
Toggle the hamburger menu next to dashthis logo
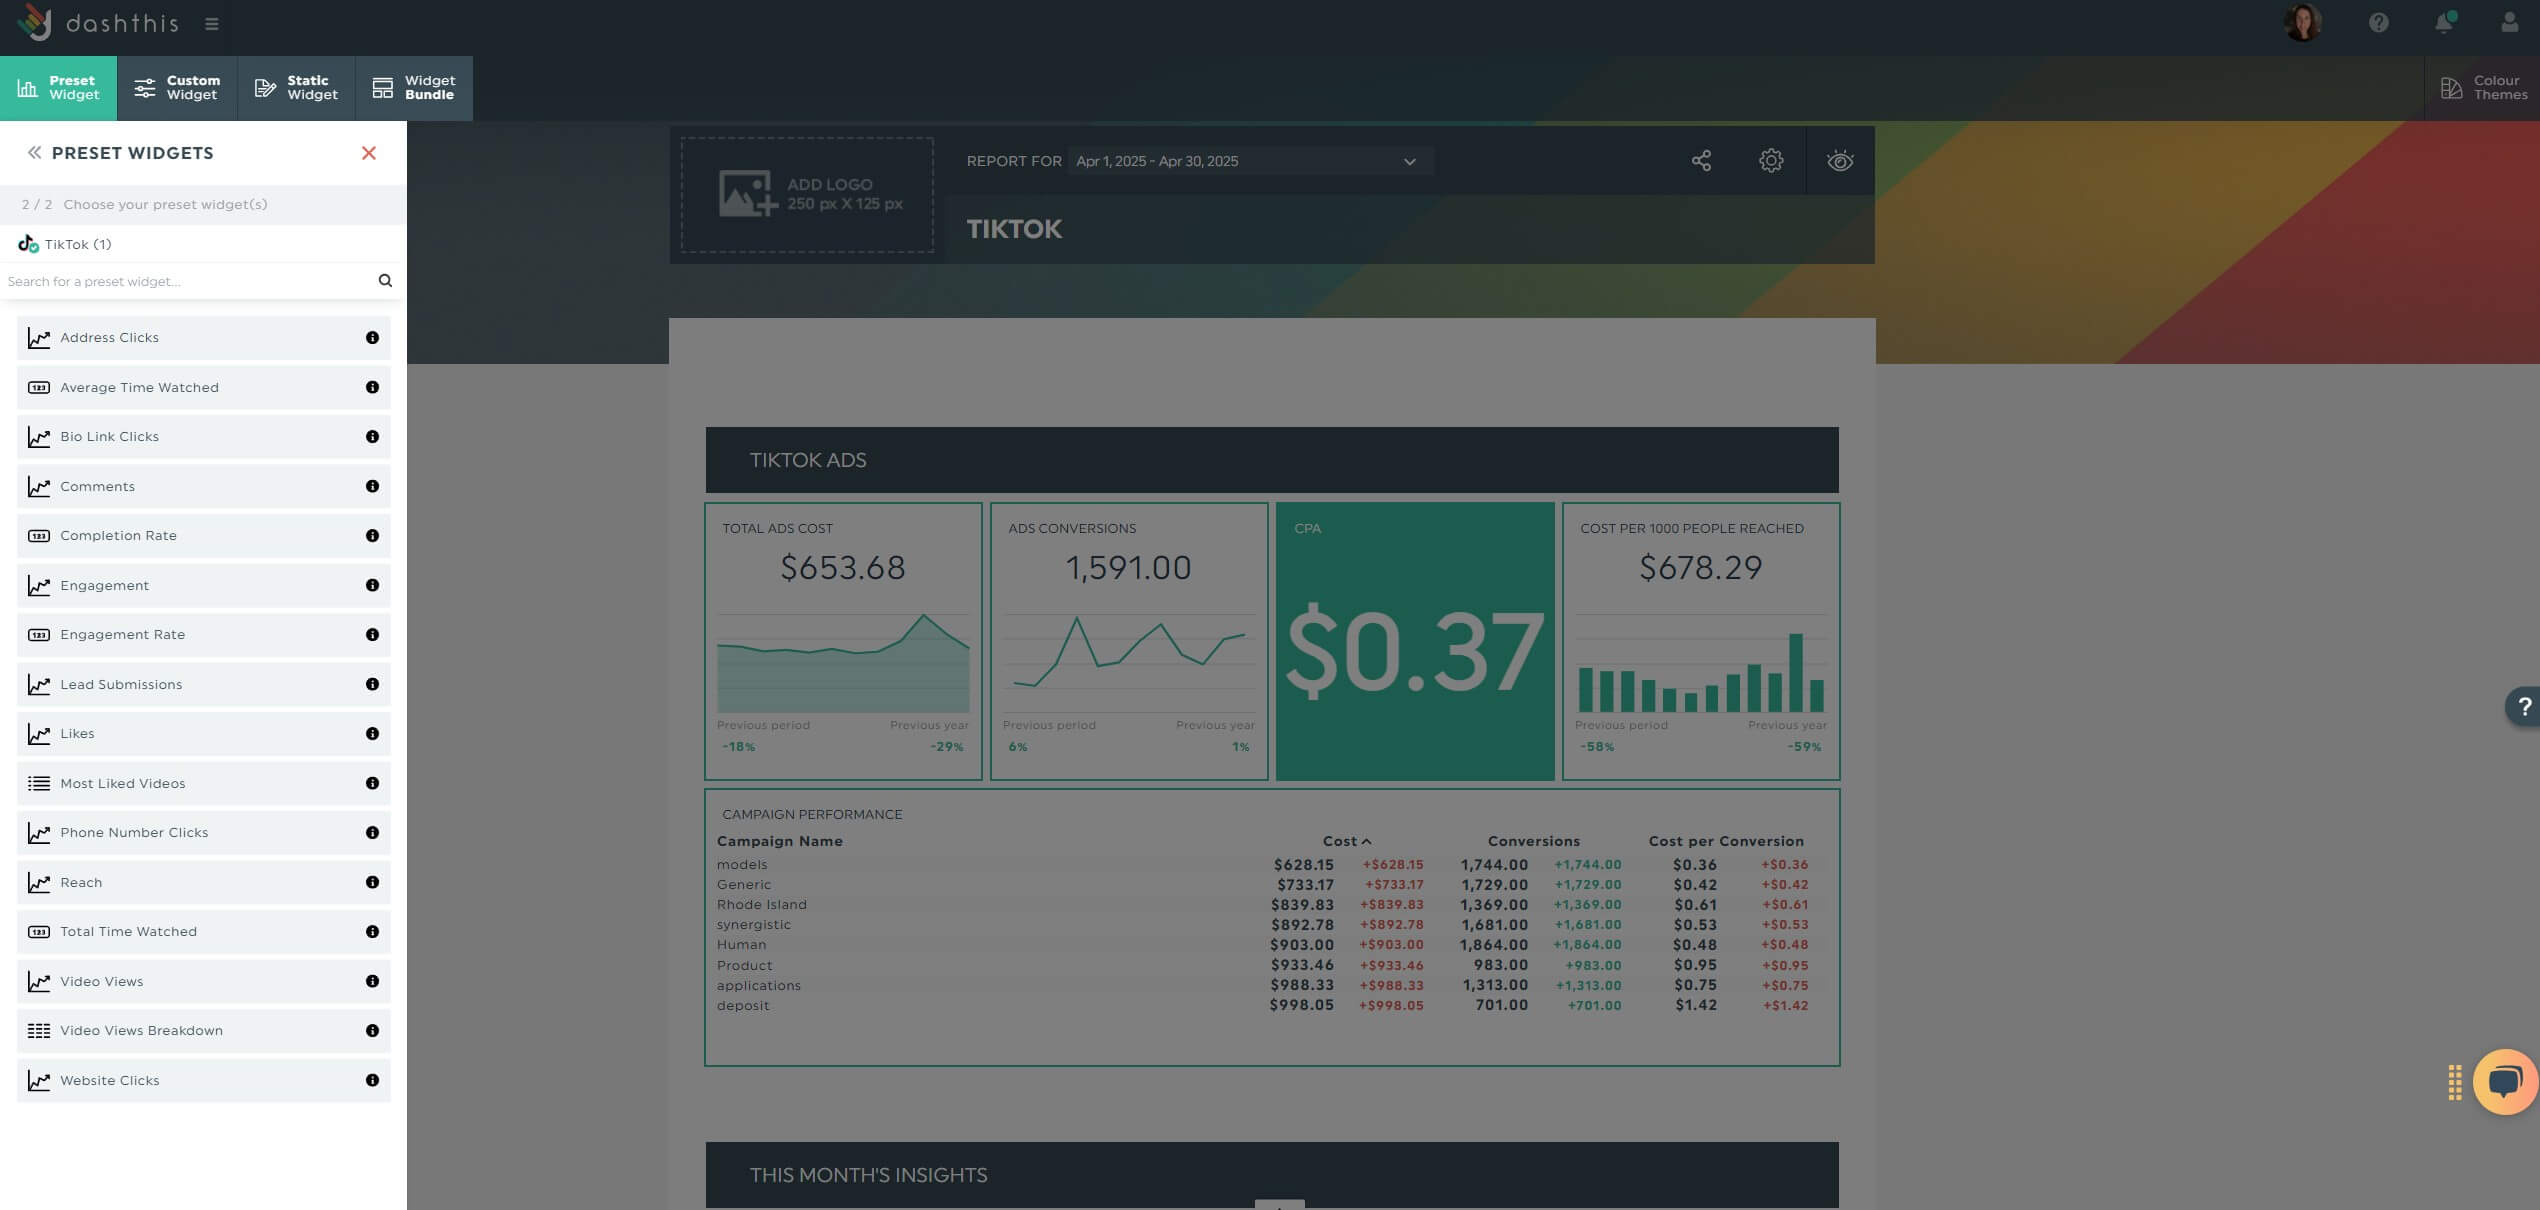[x=212, y=24]
